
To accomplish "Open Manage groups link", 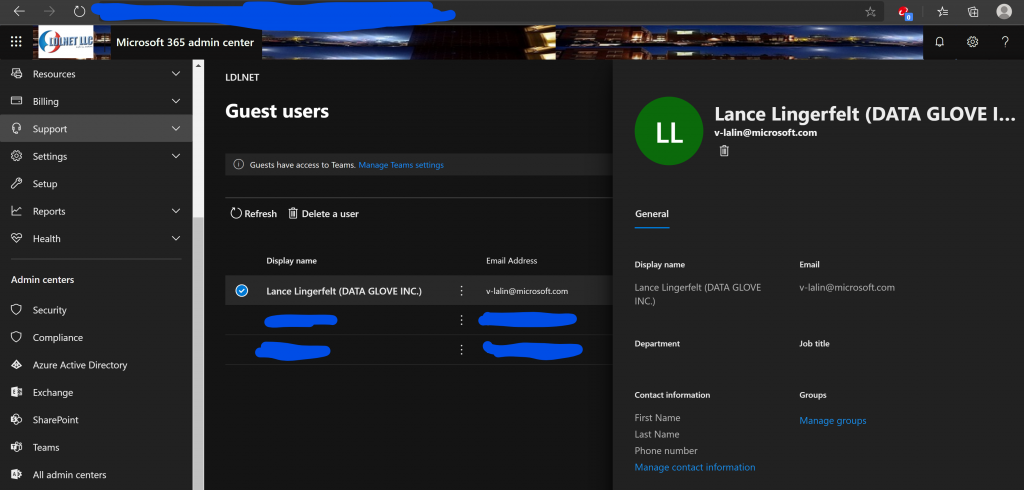I will (833, 421).
